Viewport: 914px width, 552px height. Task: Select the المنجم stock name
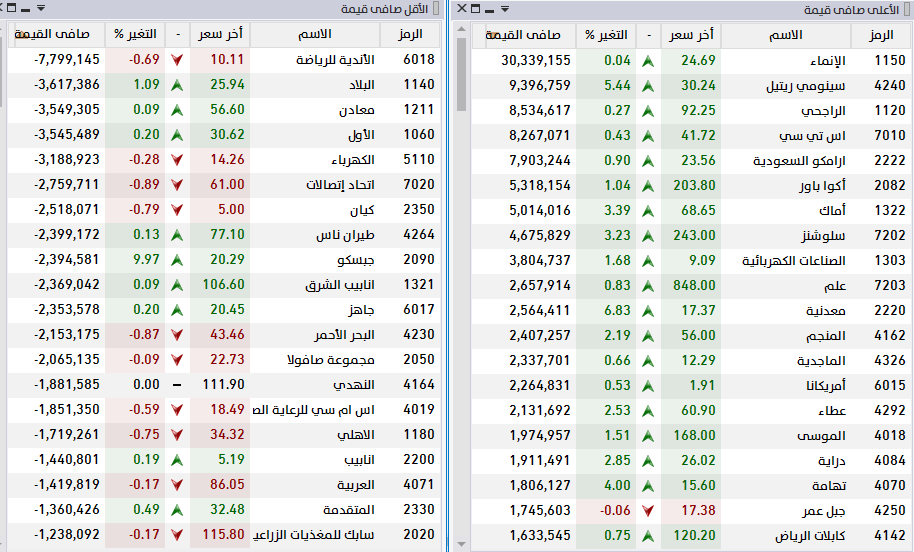[825, 336]
